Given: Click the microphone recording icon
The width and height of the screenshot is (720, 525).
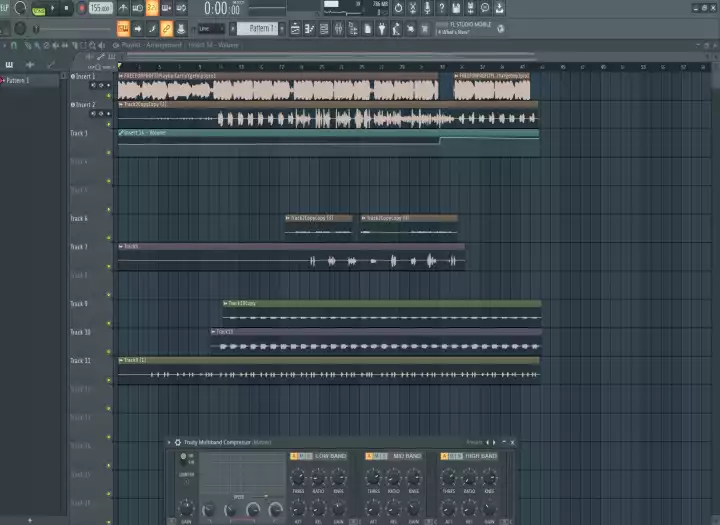Looking at the screenshot, I should 427,8.
